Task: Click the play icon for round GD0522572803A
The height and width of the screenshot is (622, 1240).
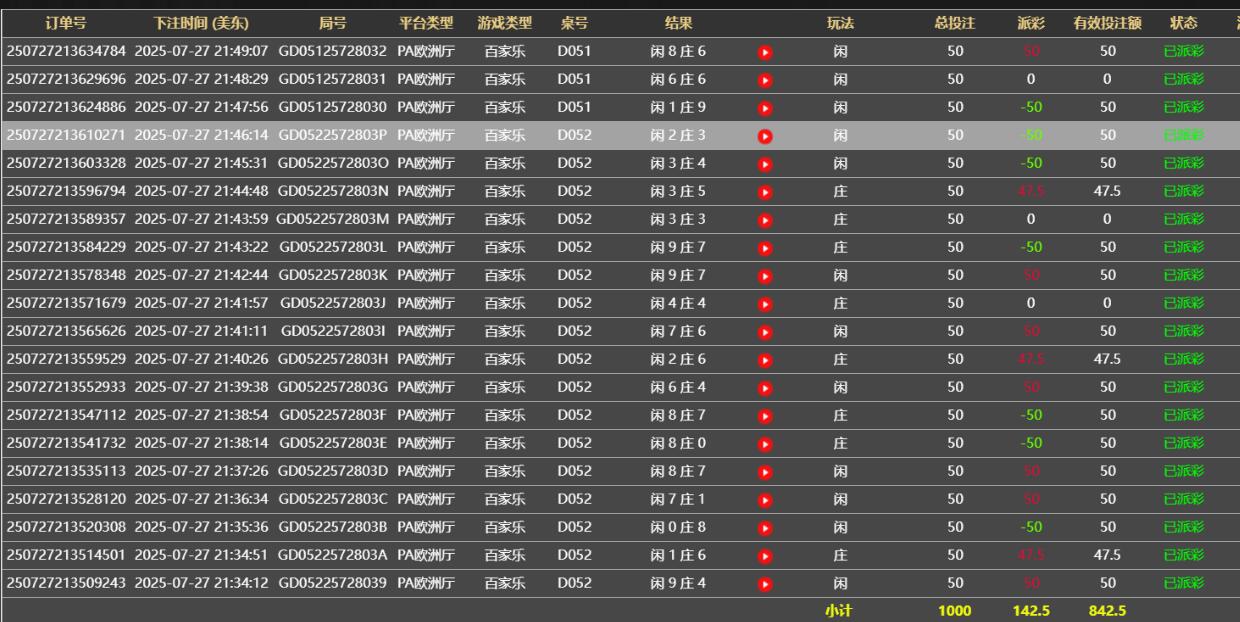Action: click(x=765, y=556)
